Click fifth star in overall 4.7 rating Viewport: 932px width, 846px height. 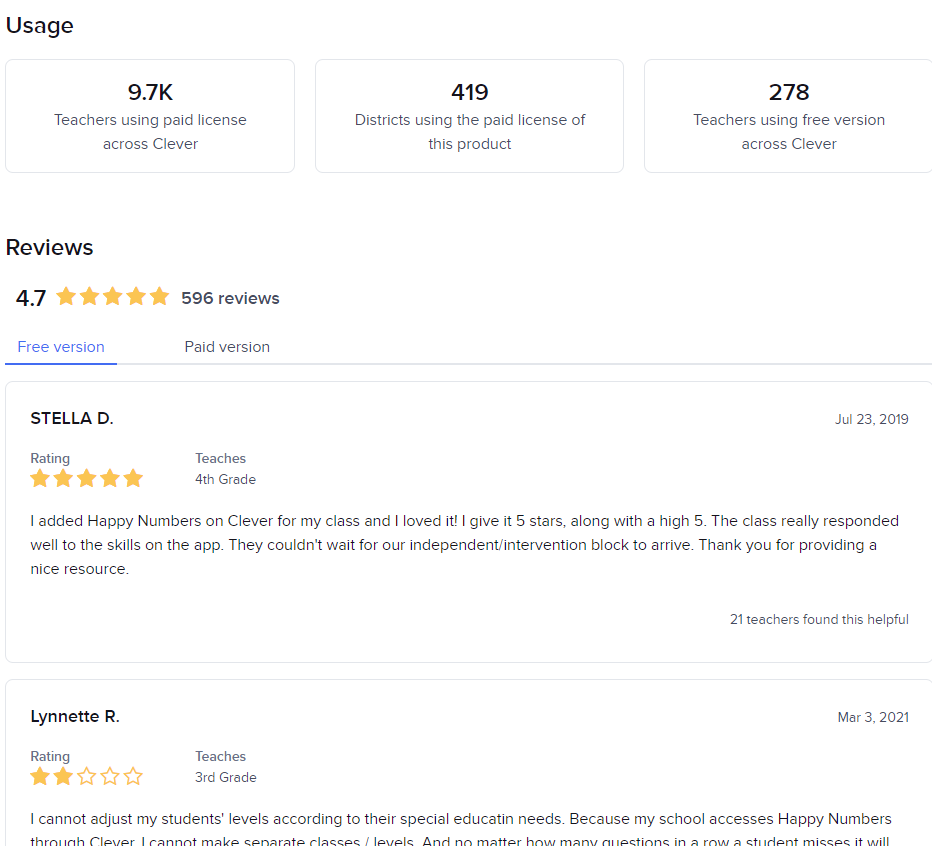[159, 297]
